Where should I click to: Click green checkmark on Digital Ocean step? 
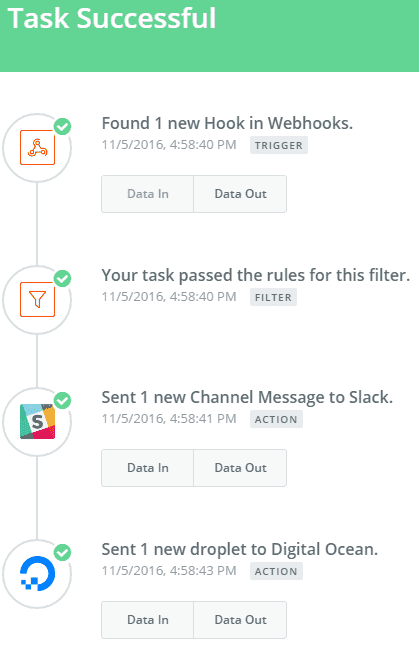(x=63, y=553)
